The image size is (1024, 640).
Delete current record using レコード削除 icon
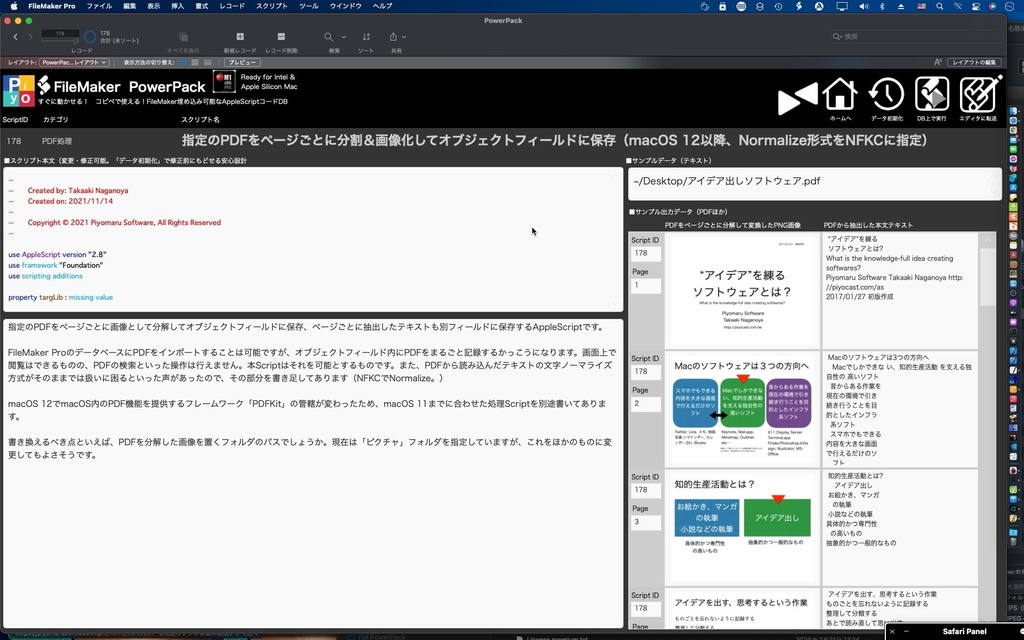280,37
